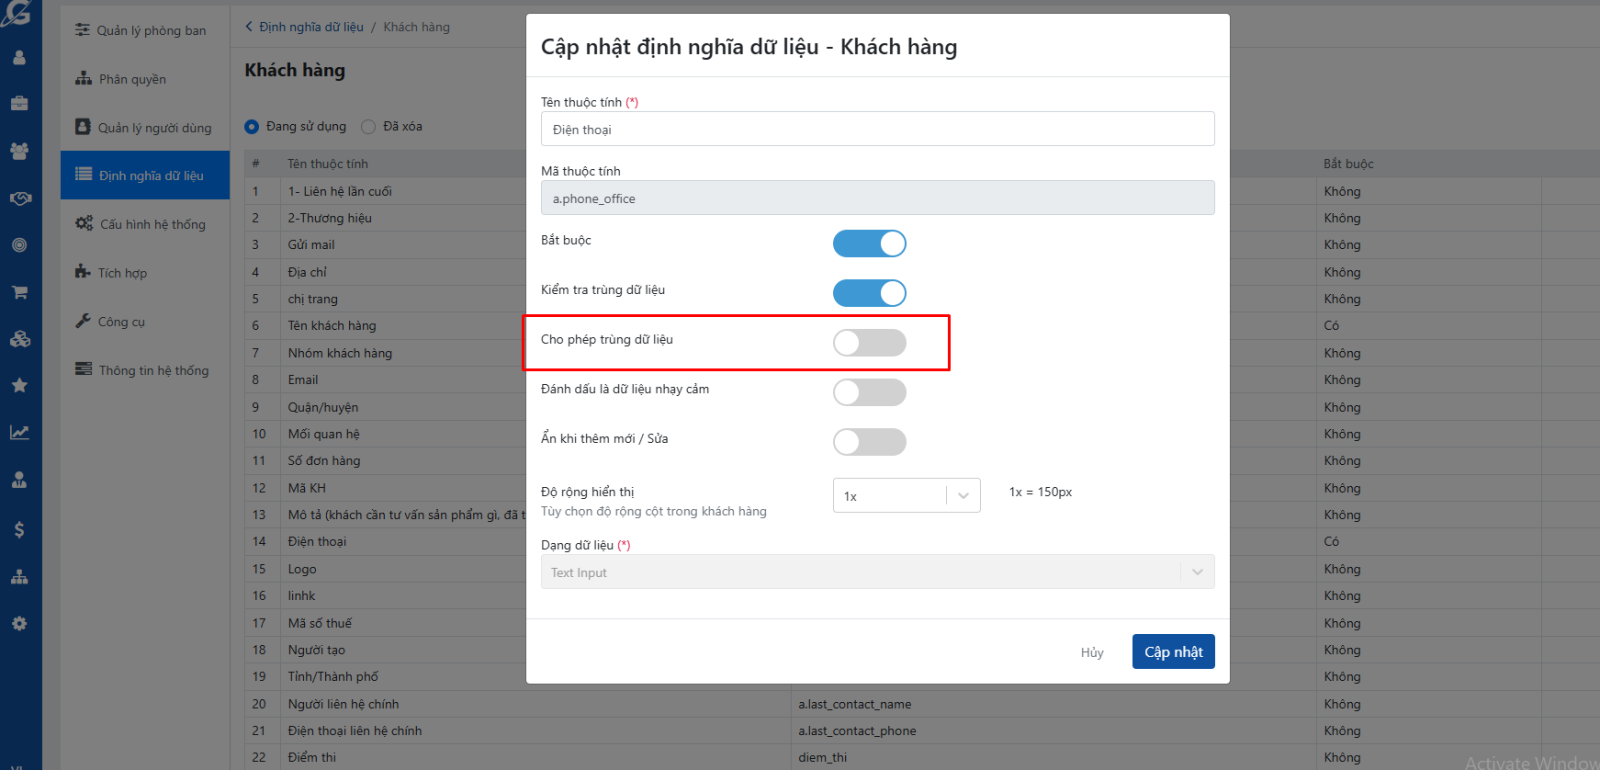1600x770 pixels.
Task: Click the Tên thuộc tính input field
Action: click(877, 129)
